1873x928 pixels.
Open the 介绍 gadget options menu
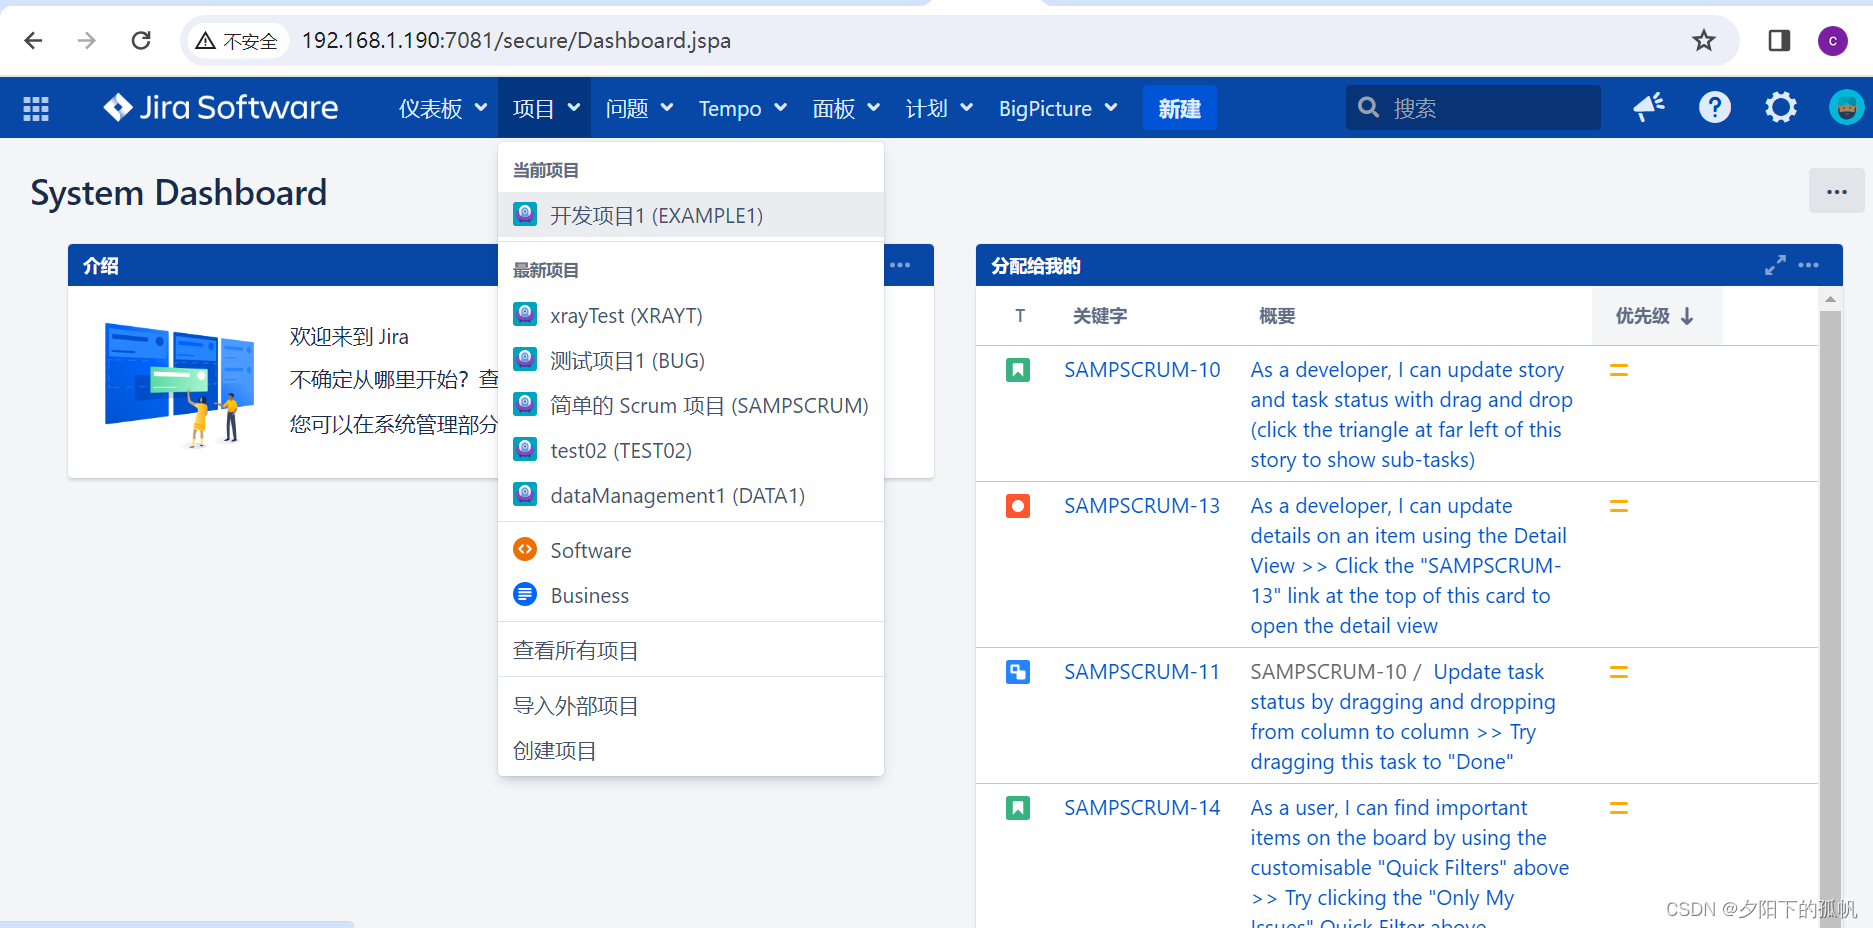click(900, 265)
